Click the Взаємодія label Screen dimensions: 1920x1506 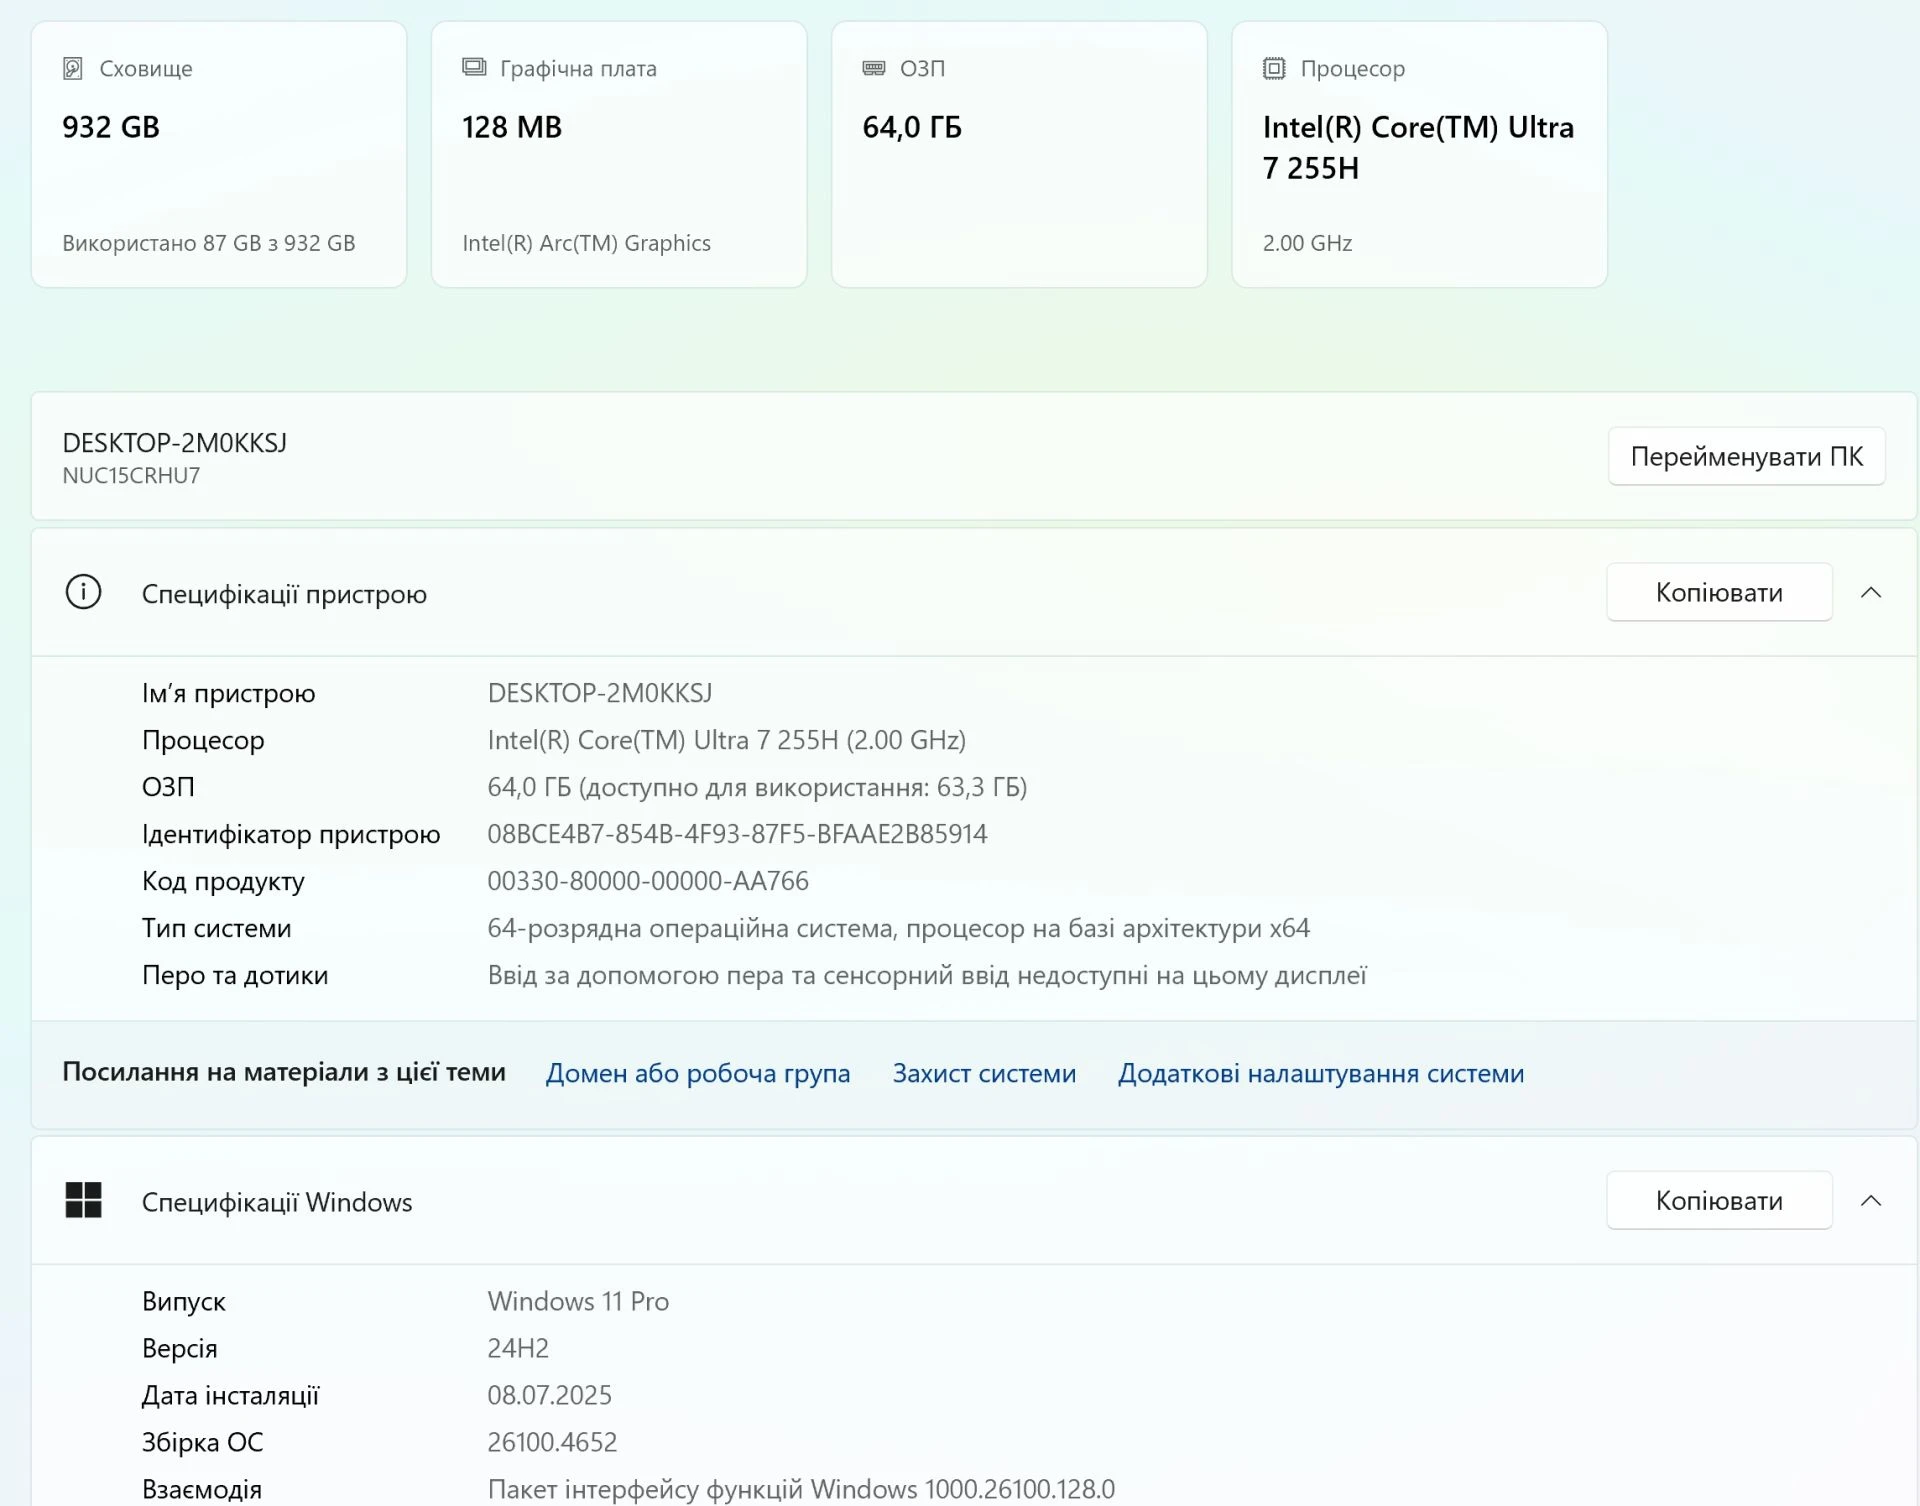tap(202, 1489)
